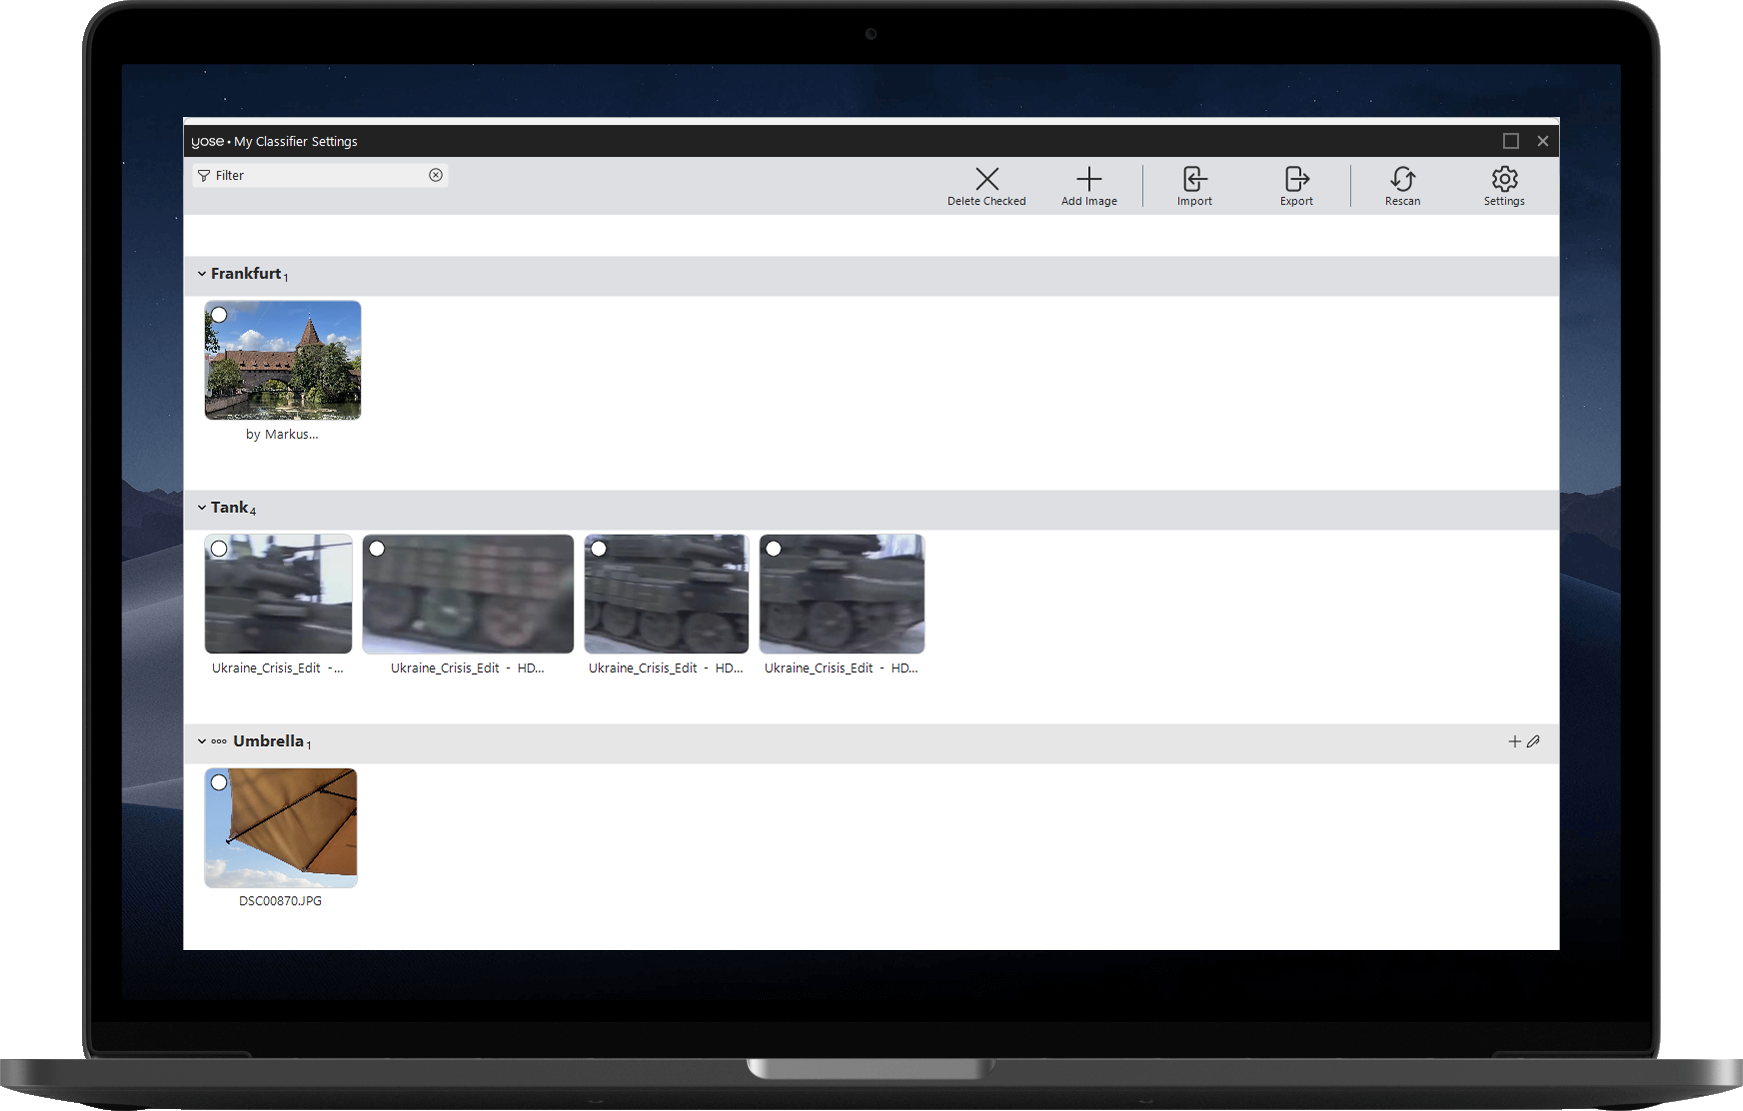
Task: Click the plus icon in Umbrella row
Action: (x=1514, y=741)
